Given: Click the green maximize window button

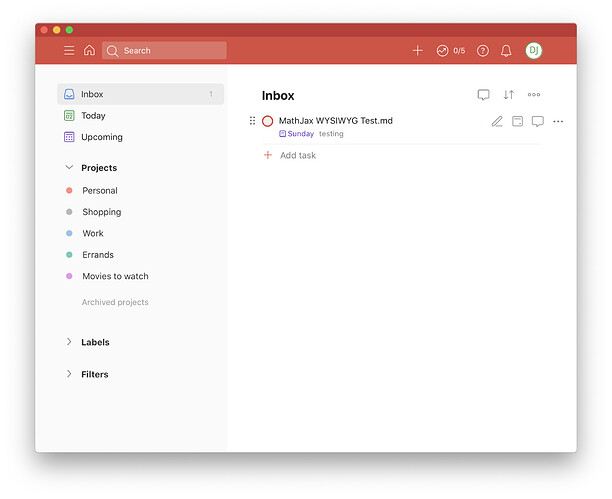Looking at the screenshot, I should pyautogui.click(x=69, y=30).
